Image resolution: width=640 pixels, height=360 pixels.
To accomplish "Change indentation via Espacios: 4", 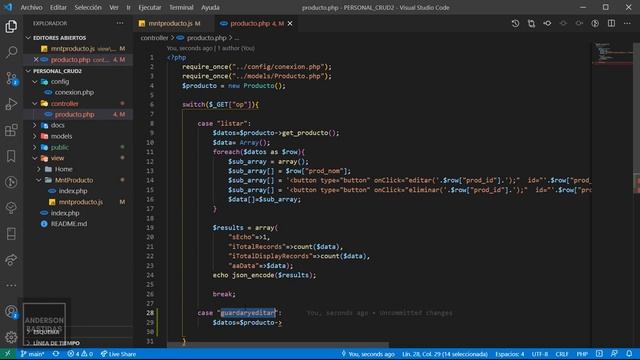I will pyautogui.click(x=509, y=354).
